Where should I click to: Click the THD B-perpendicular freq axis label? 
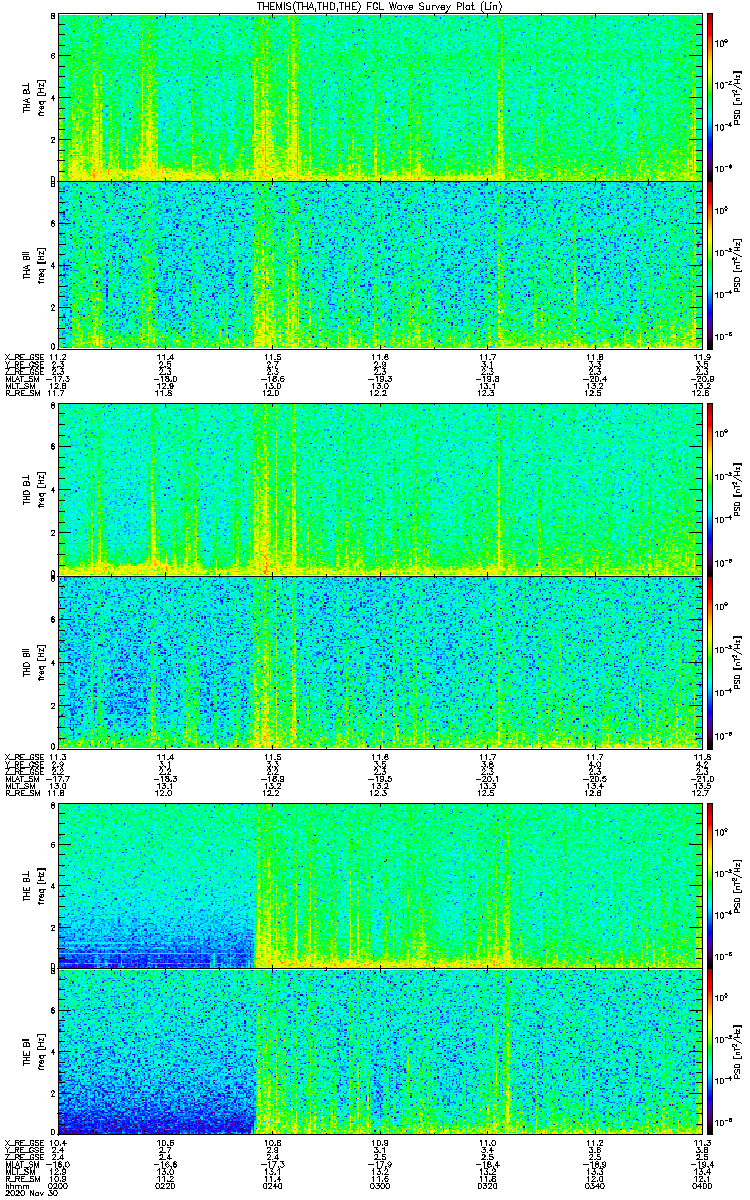coord(40,489)
